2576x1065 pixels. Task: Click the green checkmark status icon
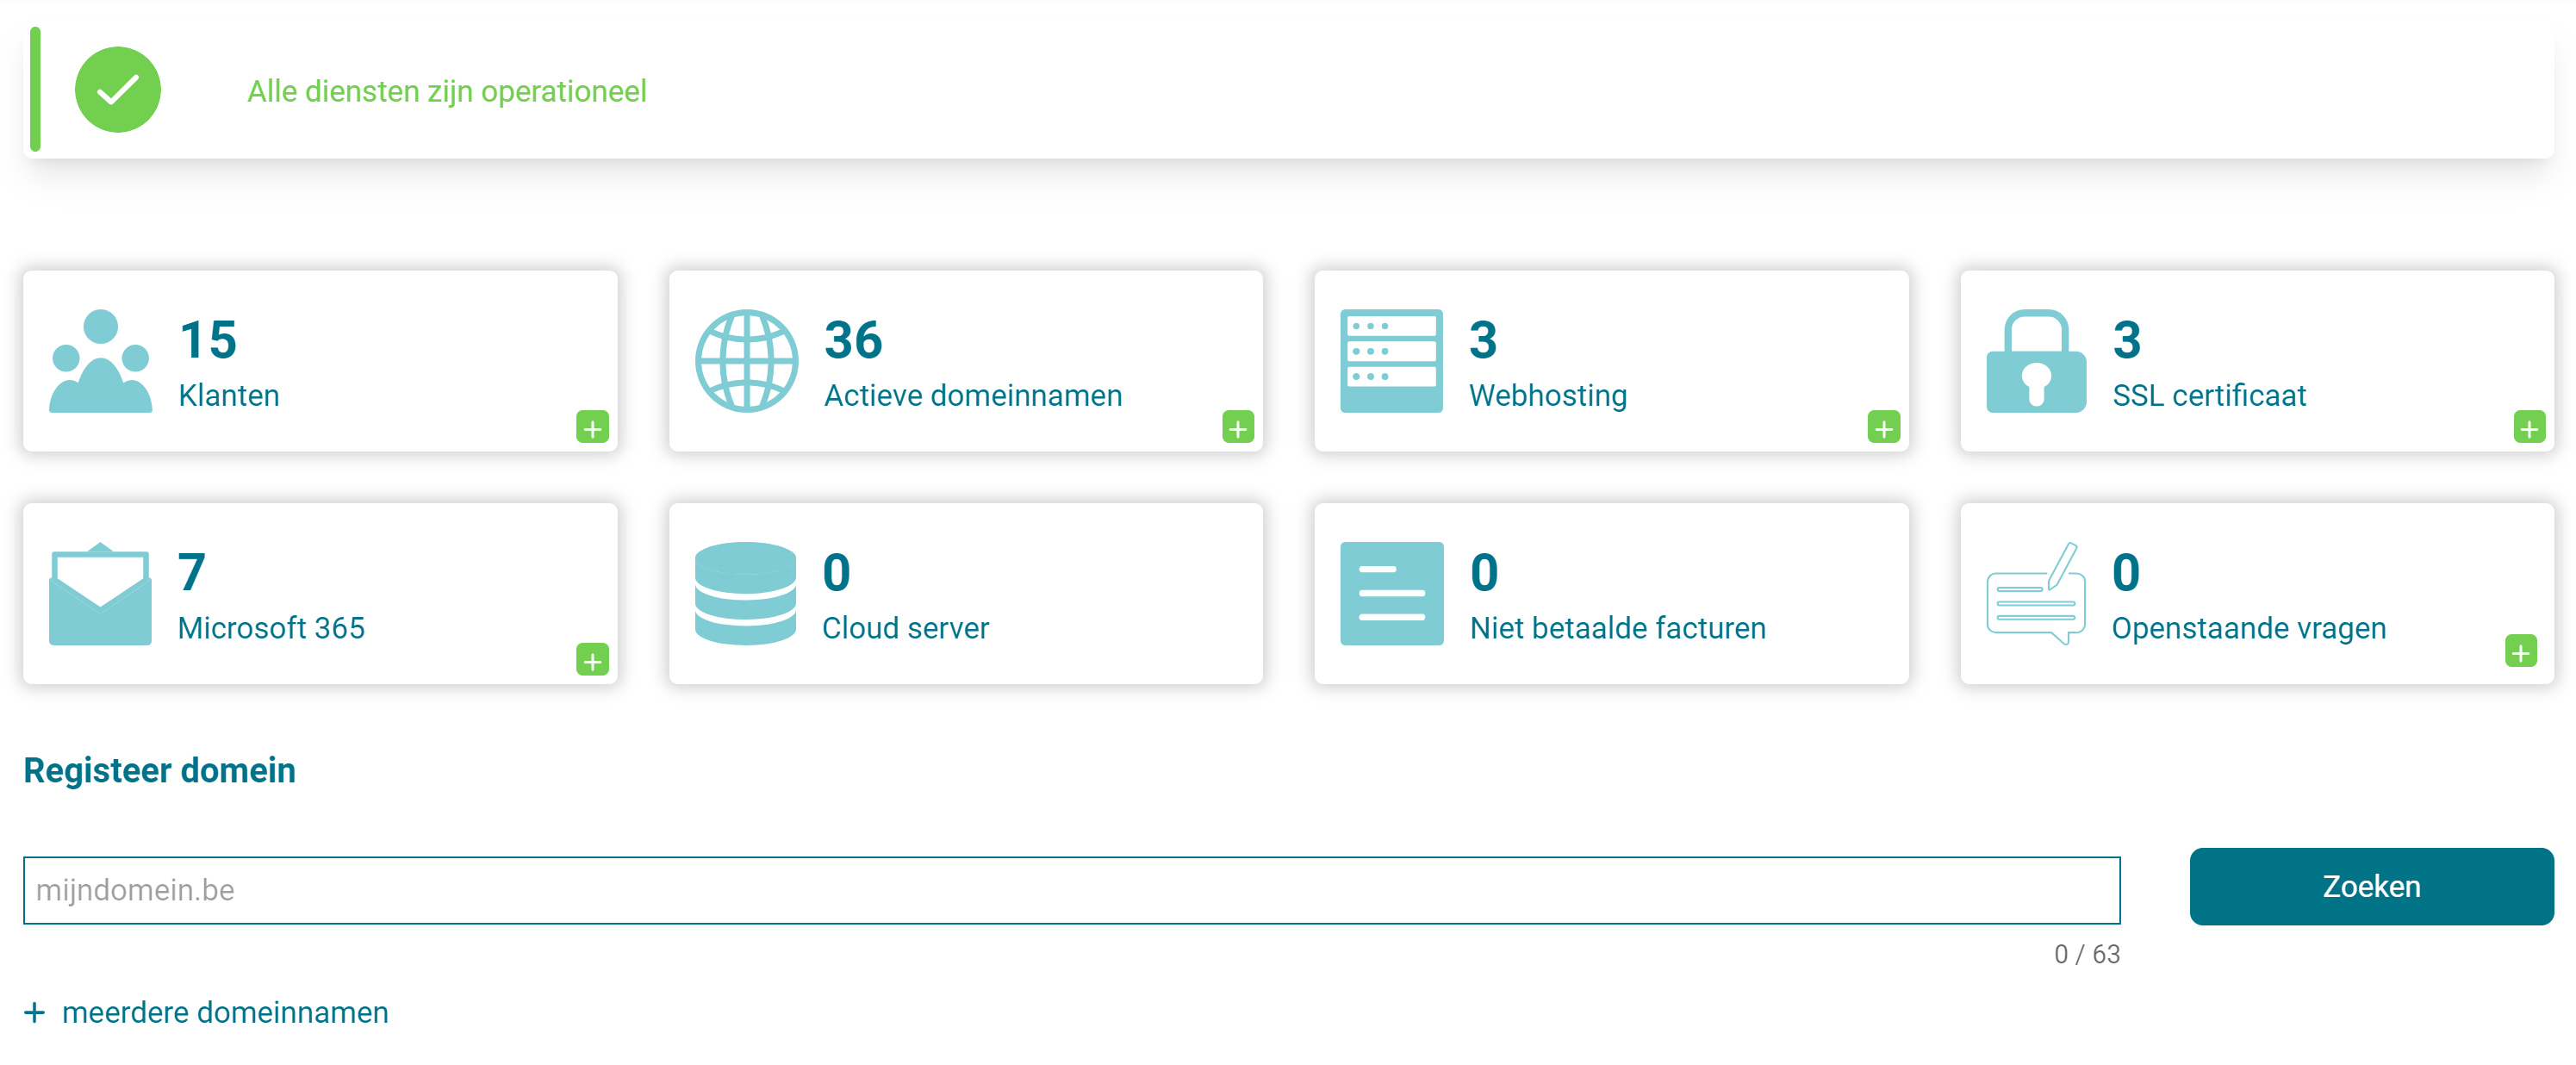[118, 90]
